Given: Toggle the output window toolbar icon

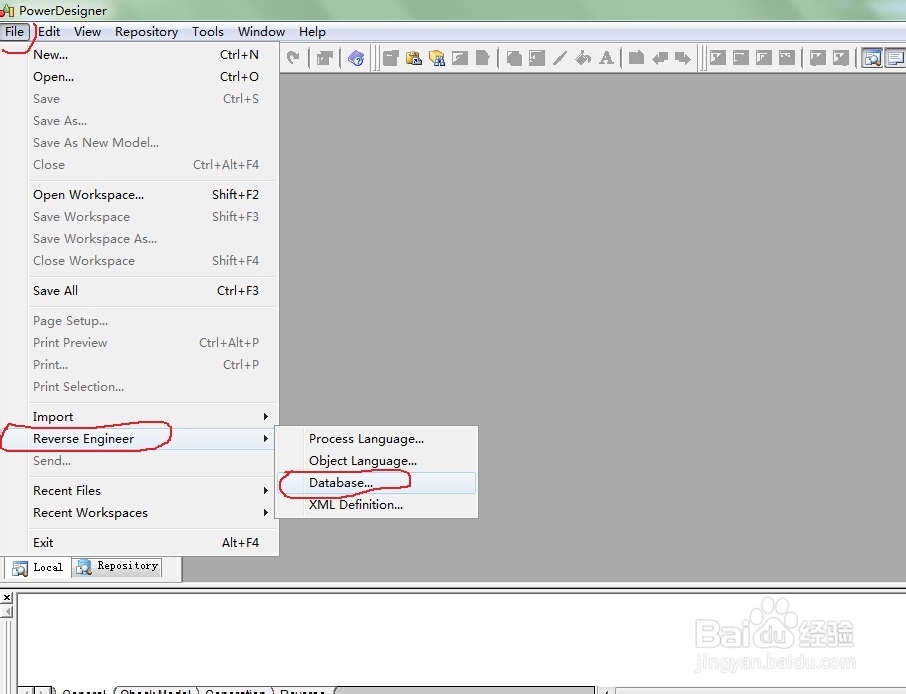Looking at the screenshot, I should pos(895,58).
